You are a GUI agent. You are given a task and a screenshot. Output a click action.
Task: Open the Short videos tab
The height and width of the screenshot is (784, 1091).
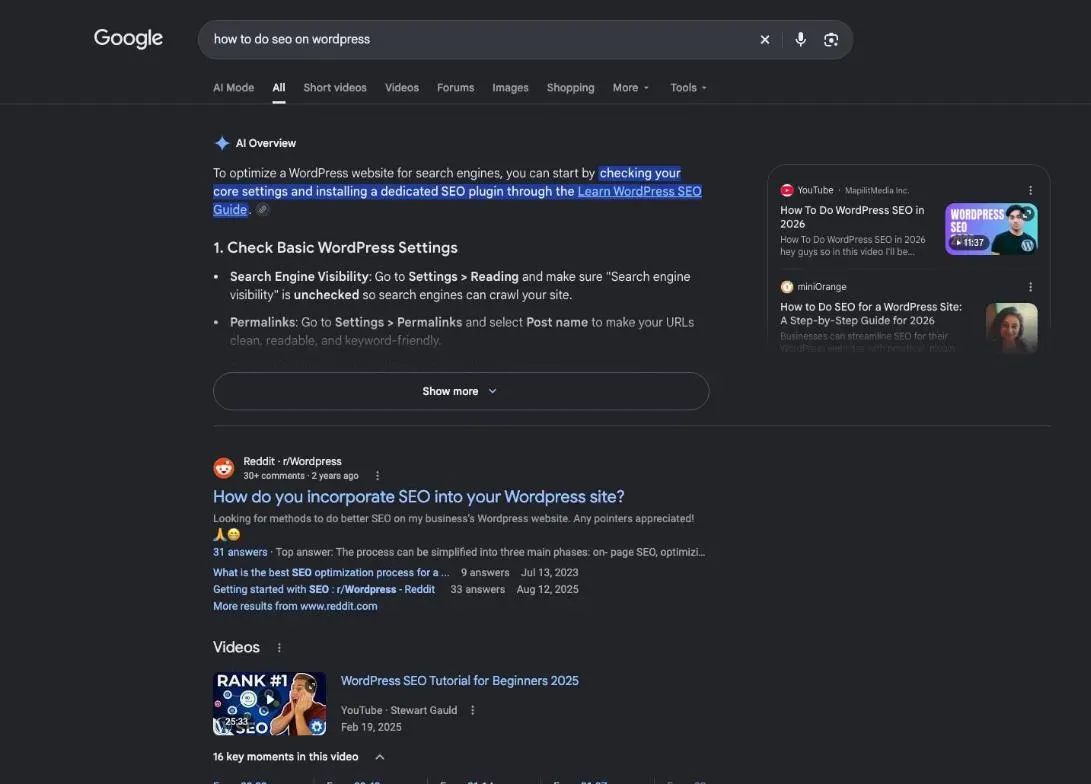click(335, 88)
